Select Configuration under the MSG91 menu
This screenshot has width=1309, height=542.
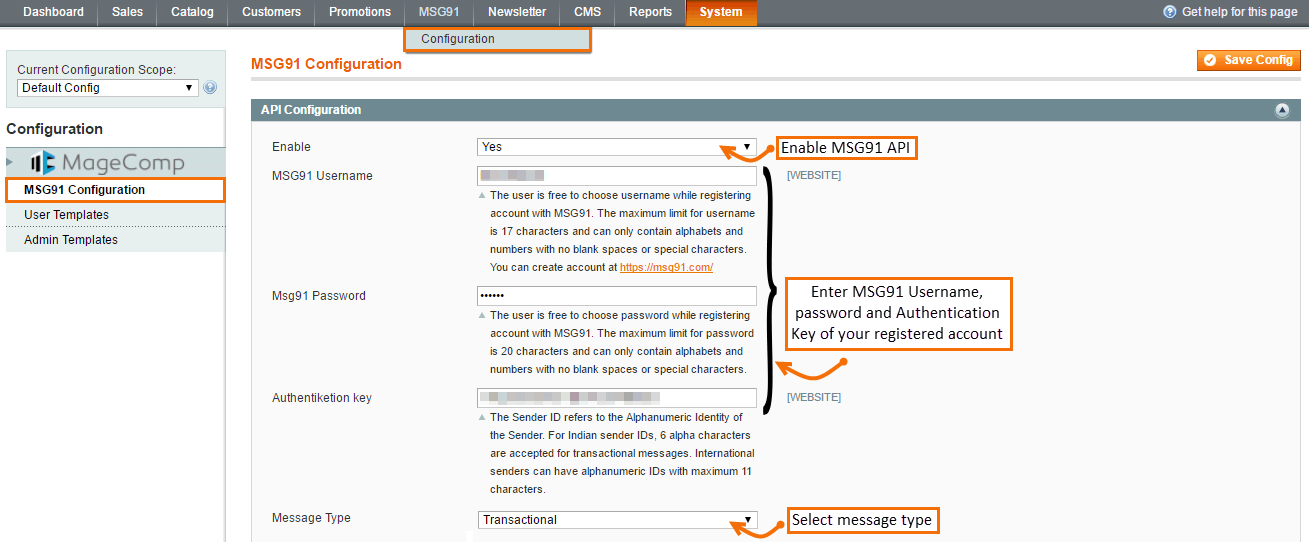pos(458,39)
